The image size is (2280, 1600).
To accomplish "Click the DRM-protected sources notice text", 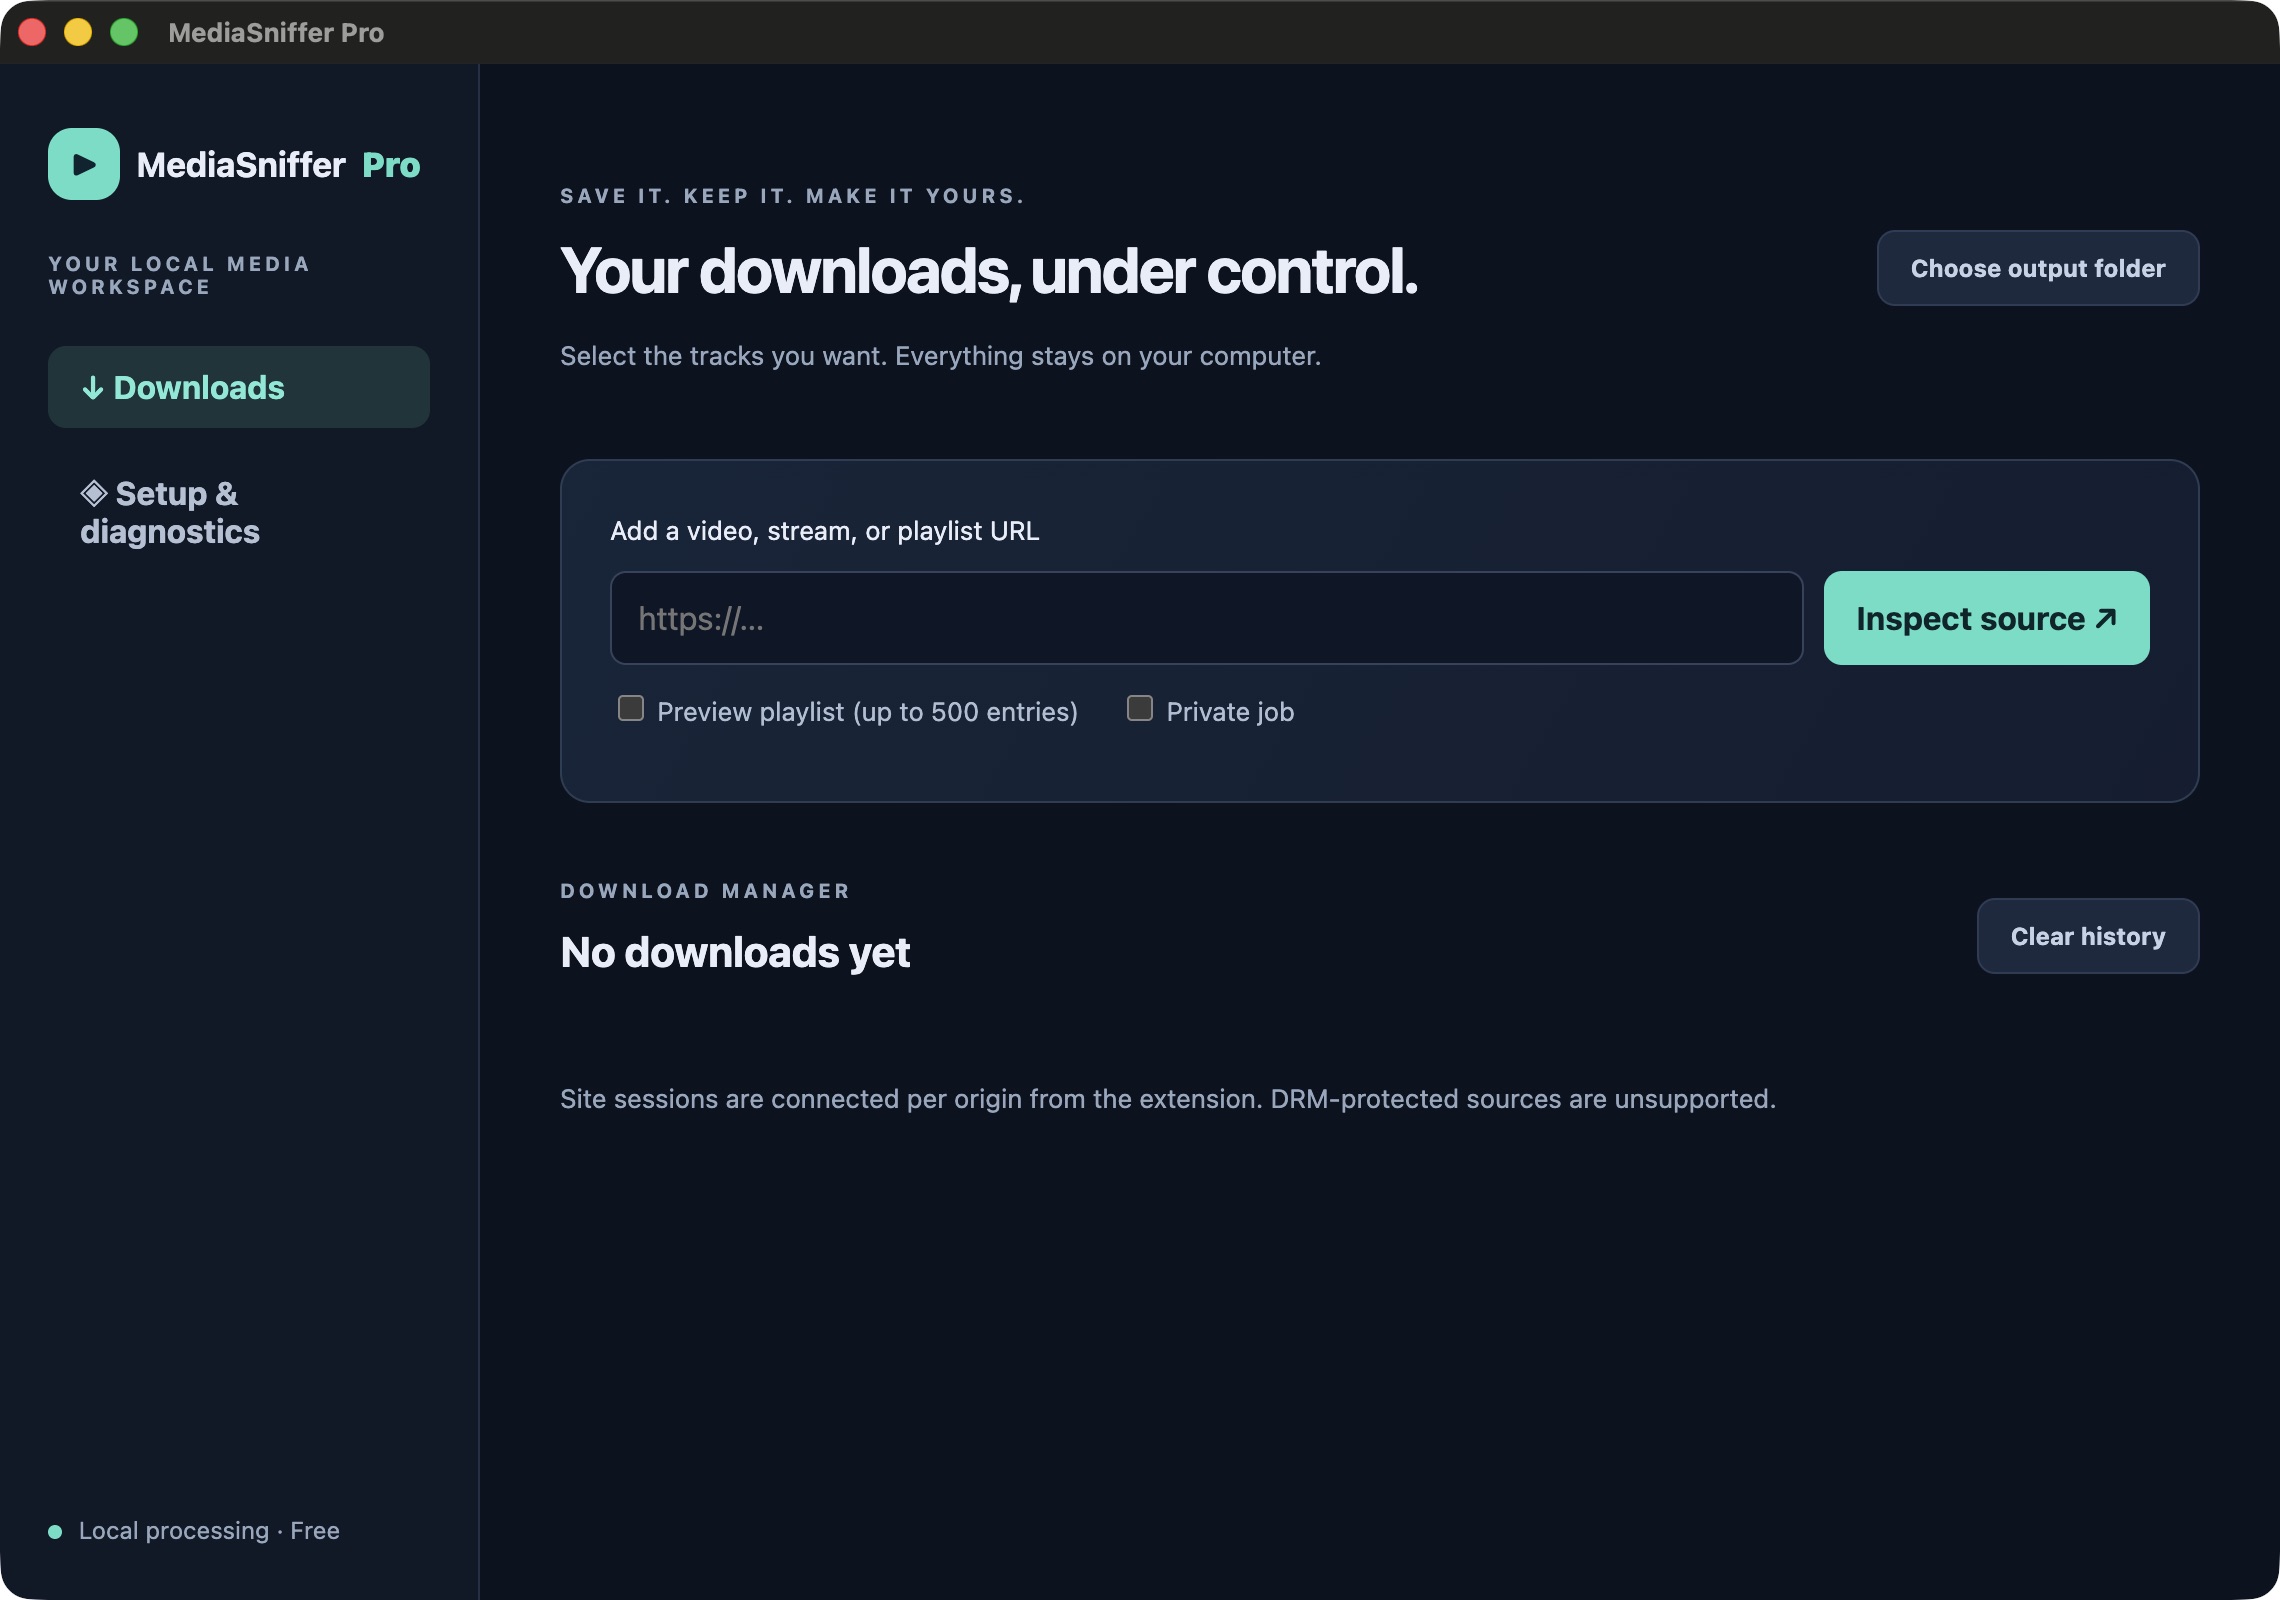I will (1168, 1099).
